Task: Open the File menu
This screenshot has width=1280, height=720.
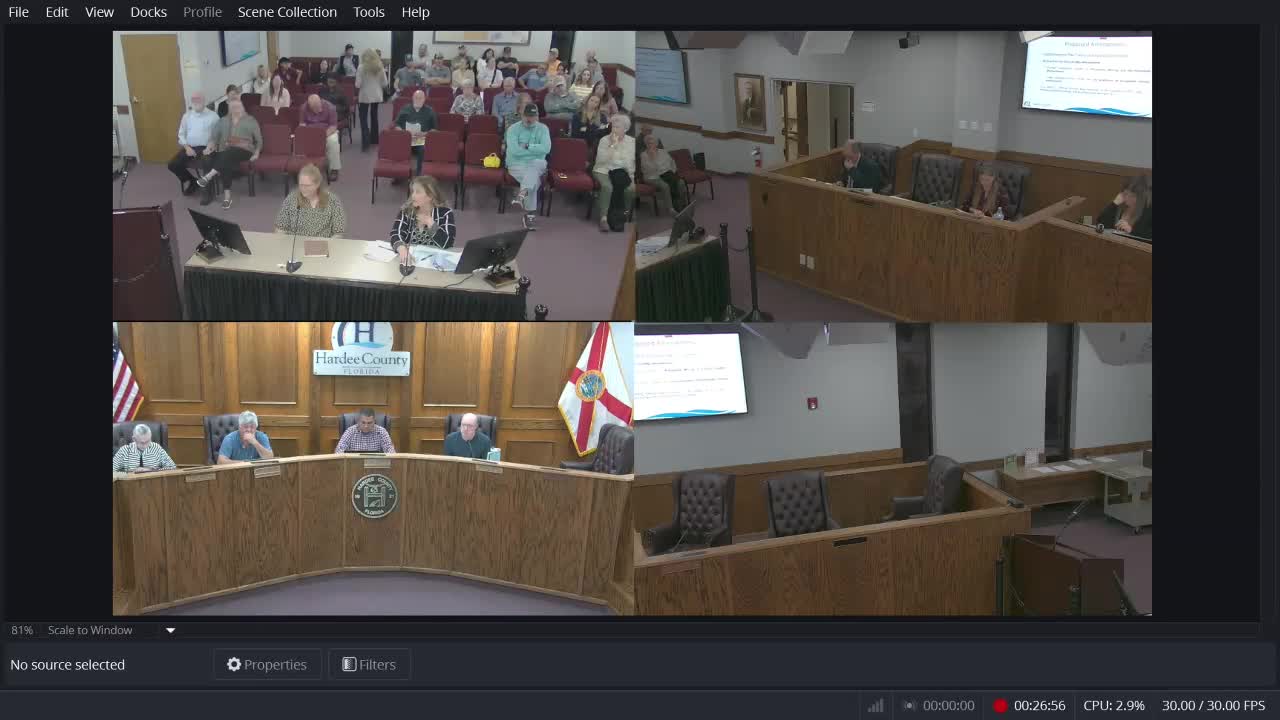Action: coord(19,12)
